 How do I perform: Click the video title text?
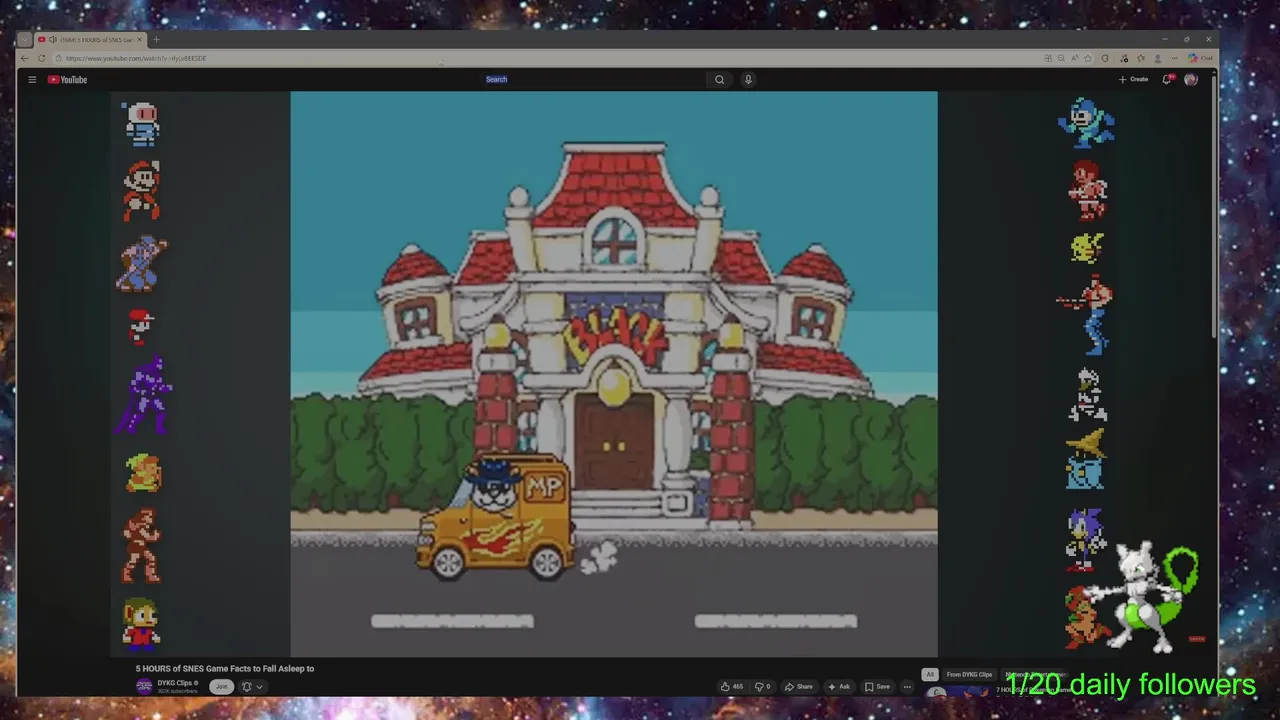[225, 668]
